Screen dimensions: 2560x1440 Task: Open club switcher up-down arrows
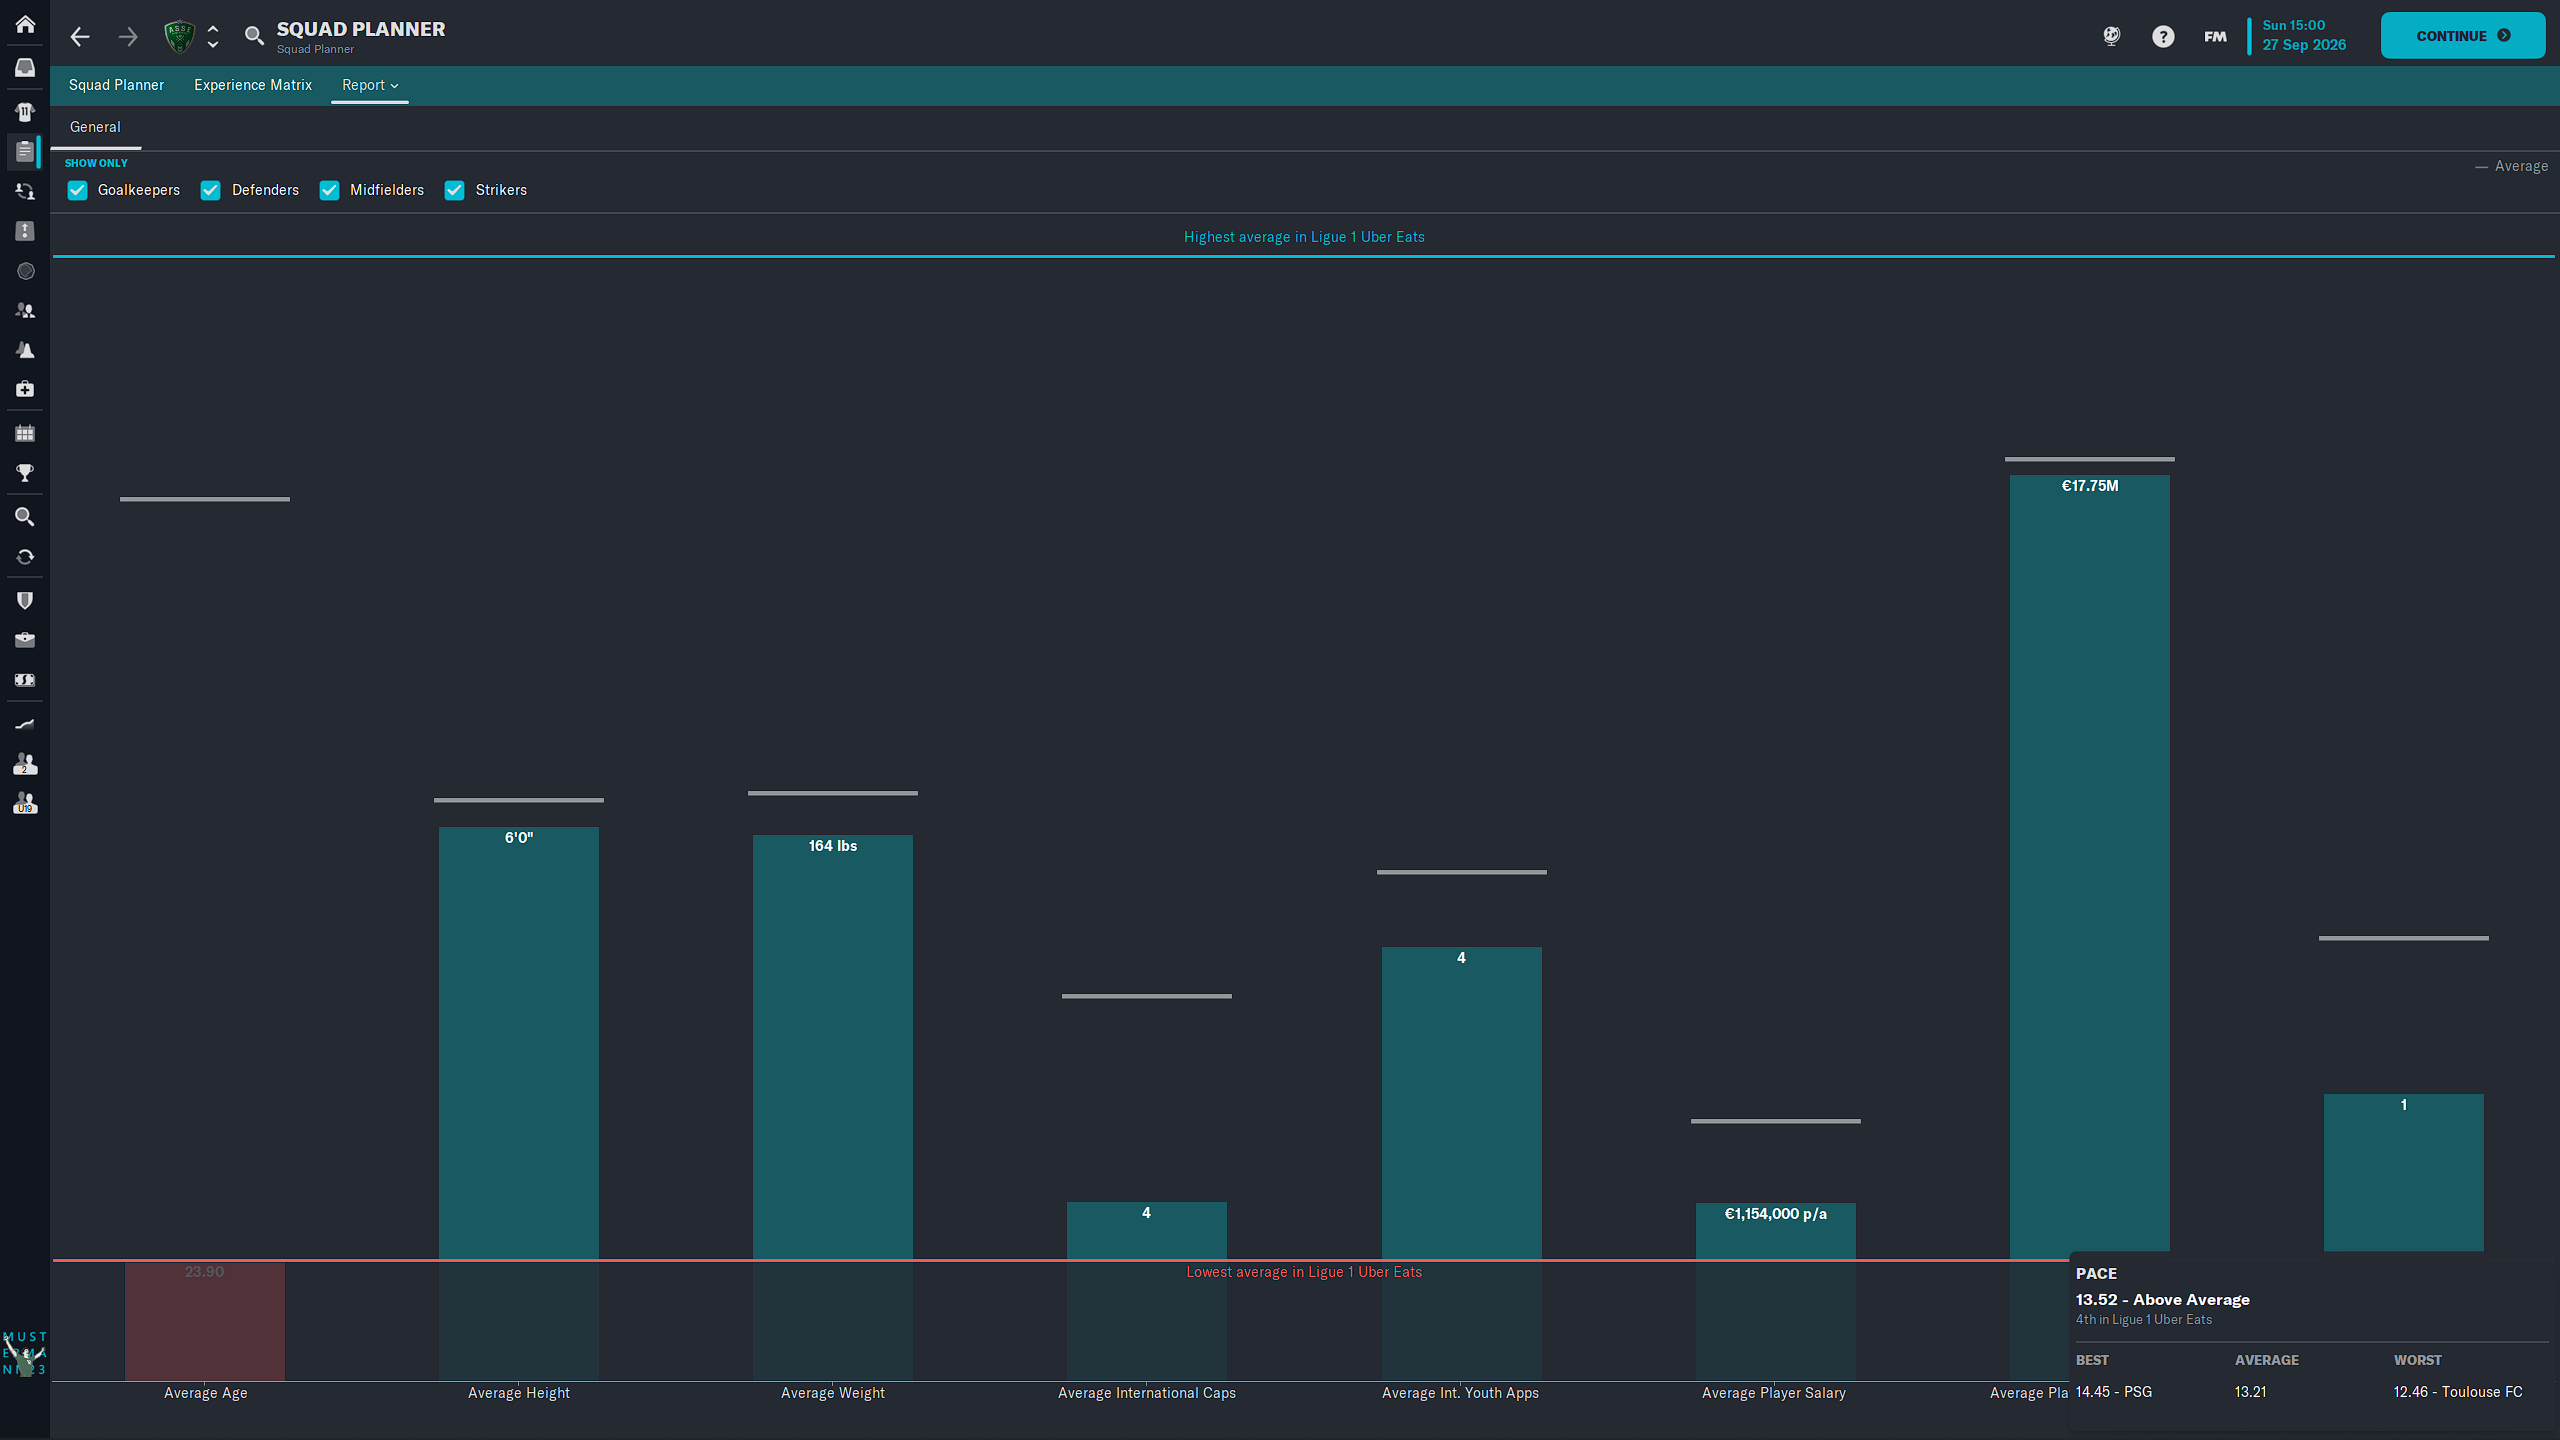pyautogui.click(x=213, y=37)
